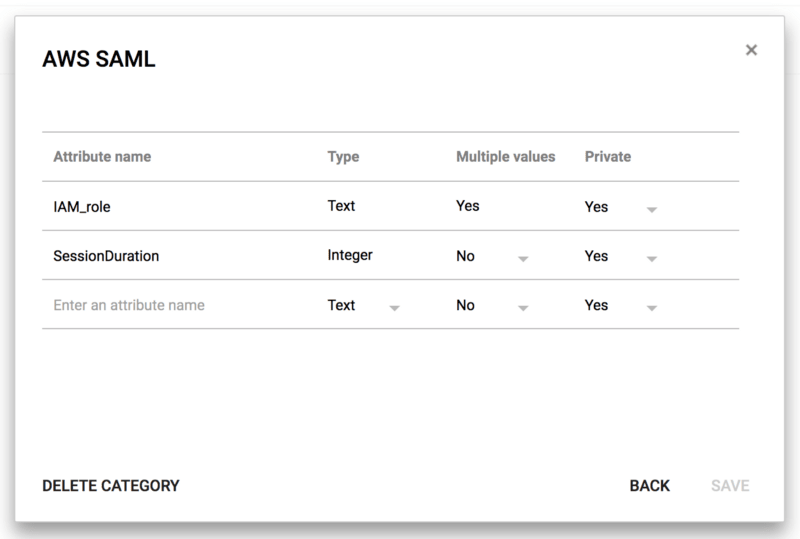800x539 pixels.
Task: Select the IAM_role attribute name
Action: [x=82, y=207]
